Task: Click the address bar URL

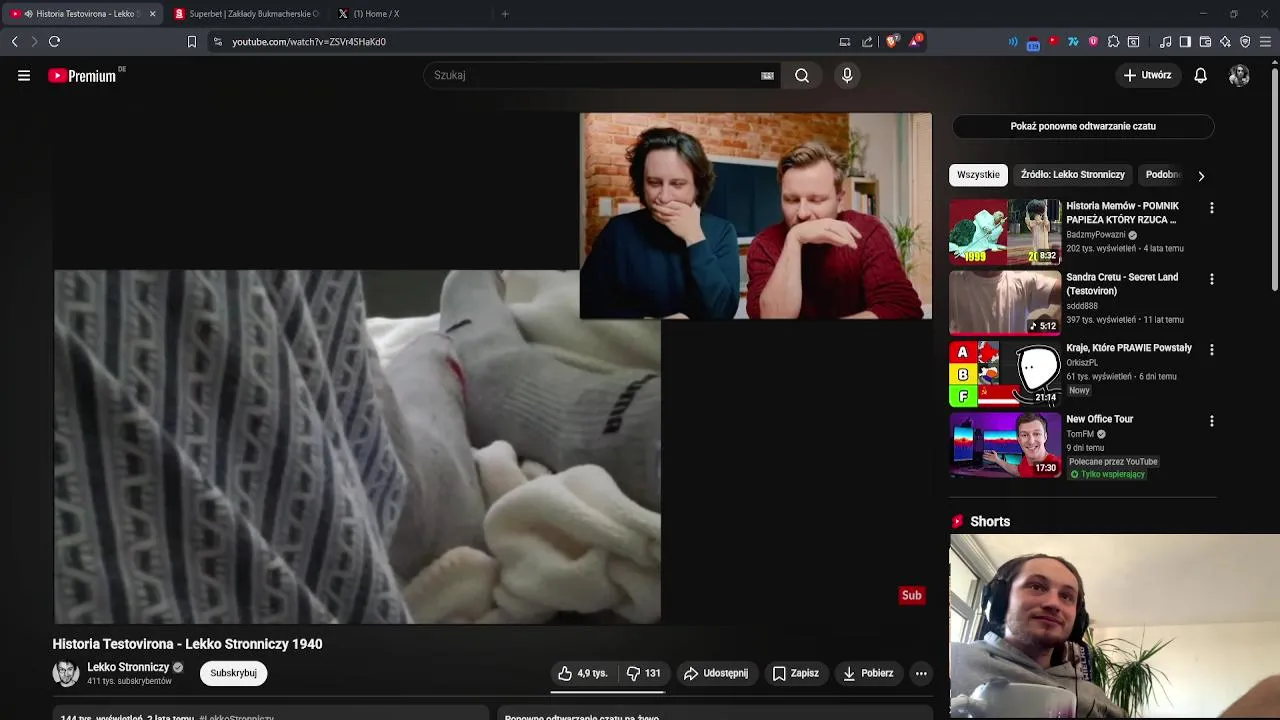Action: coord(309,42)
